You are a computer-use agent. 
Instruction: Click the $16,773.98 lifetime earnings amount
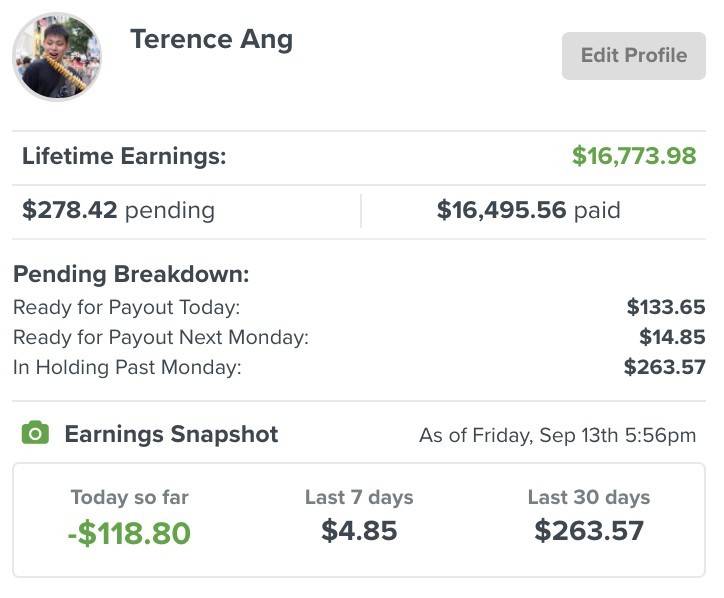coord(634,156)
